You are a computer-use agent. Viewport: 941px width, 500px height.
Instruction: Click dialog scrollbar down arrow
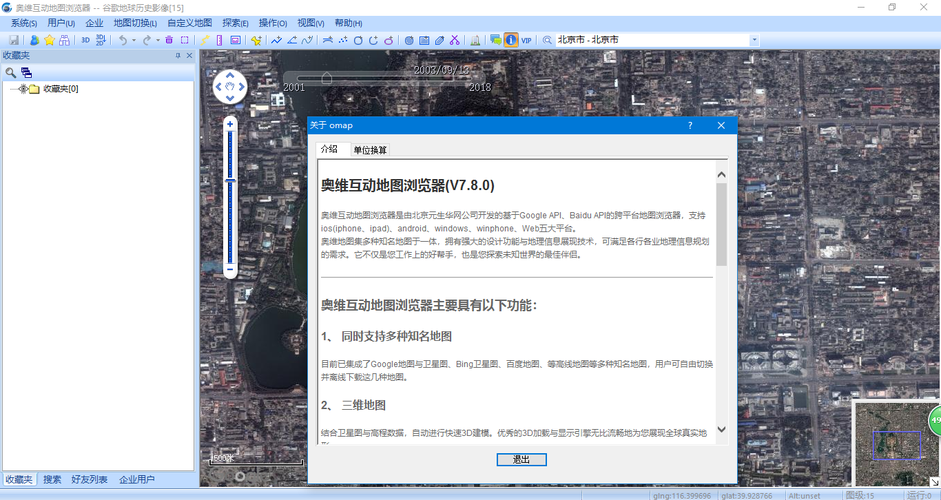tap(721, 430)
